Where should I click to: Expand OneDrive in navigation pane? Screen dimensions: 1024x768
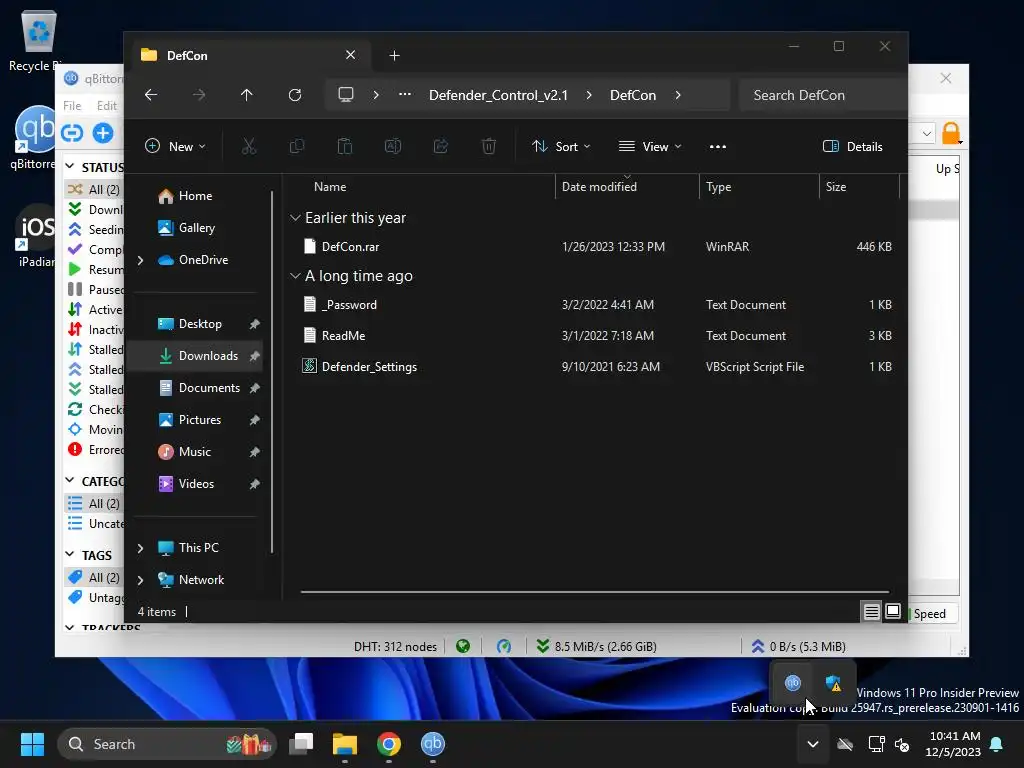coord(140,260)
